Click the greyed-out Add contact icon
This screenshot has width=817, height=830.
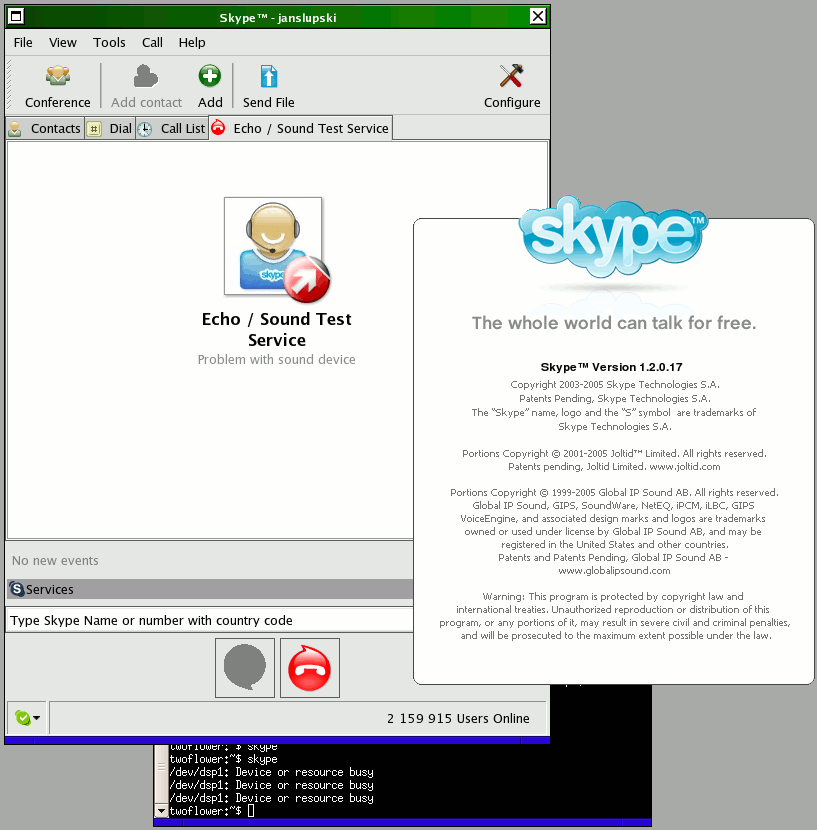pyautogui.click(x=146, y=77)
